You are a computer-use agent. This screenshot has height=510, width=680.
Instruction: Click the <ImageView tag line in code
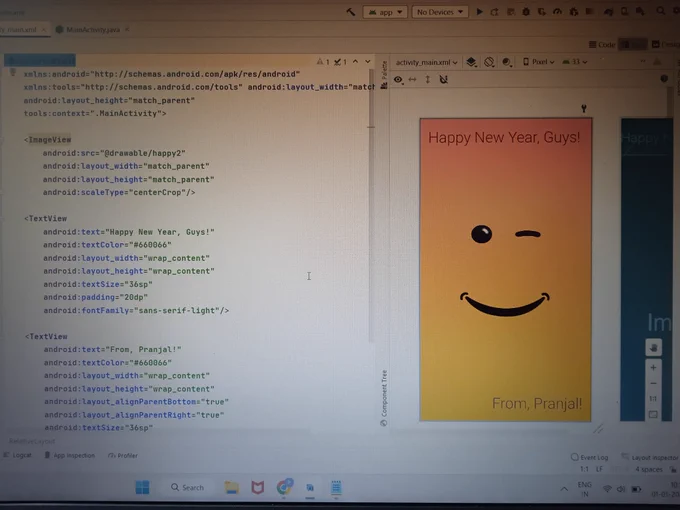[x=47, y=140]
